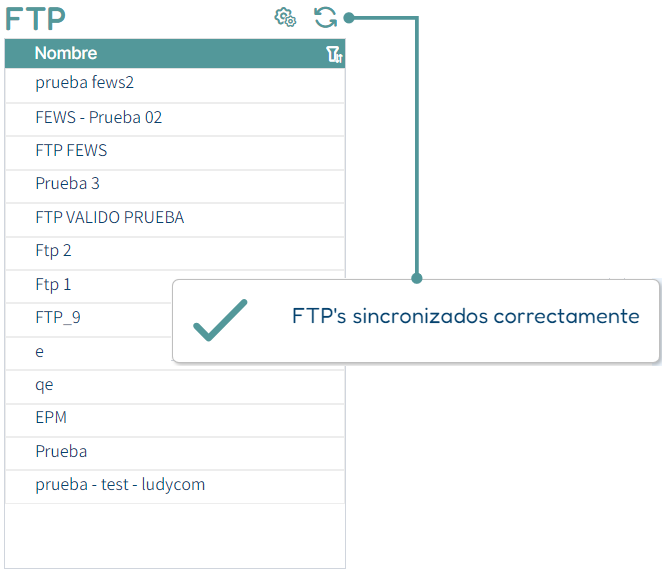The height and width of the screenshot is (574, 667).
Task: Click the synchronize FTP refresh icon
Action: pos(325,17)
